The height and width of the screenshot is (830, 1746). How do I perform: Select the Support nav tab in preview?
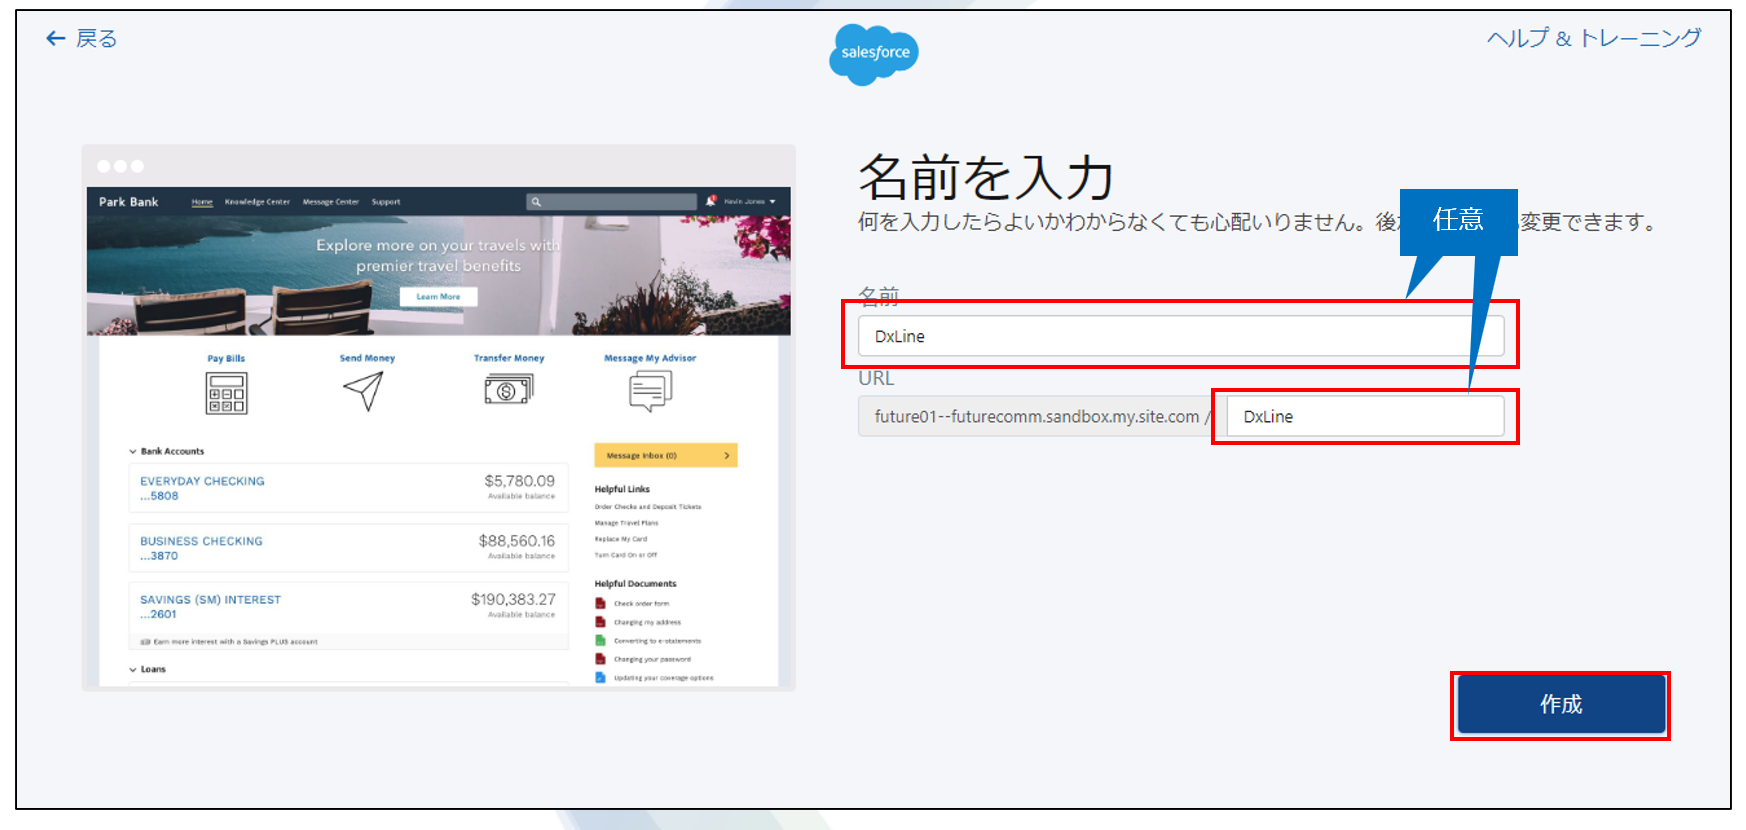385,202
